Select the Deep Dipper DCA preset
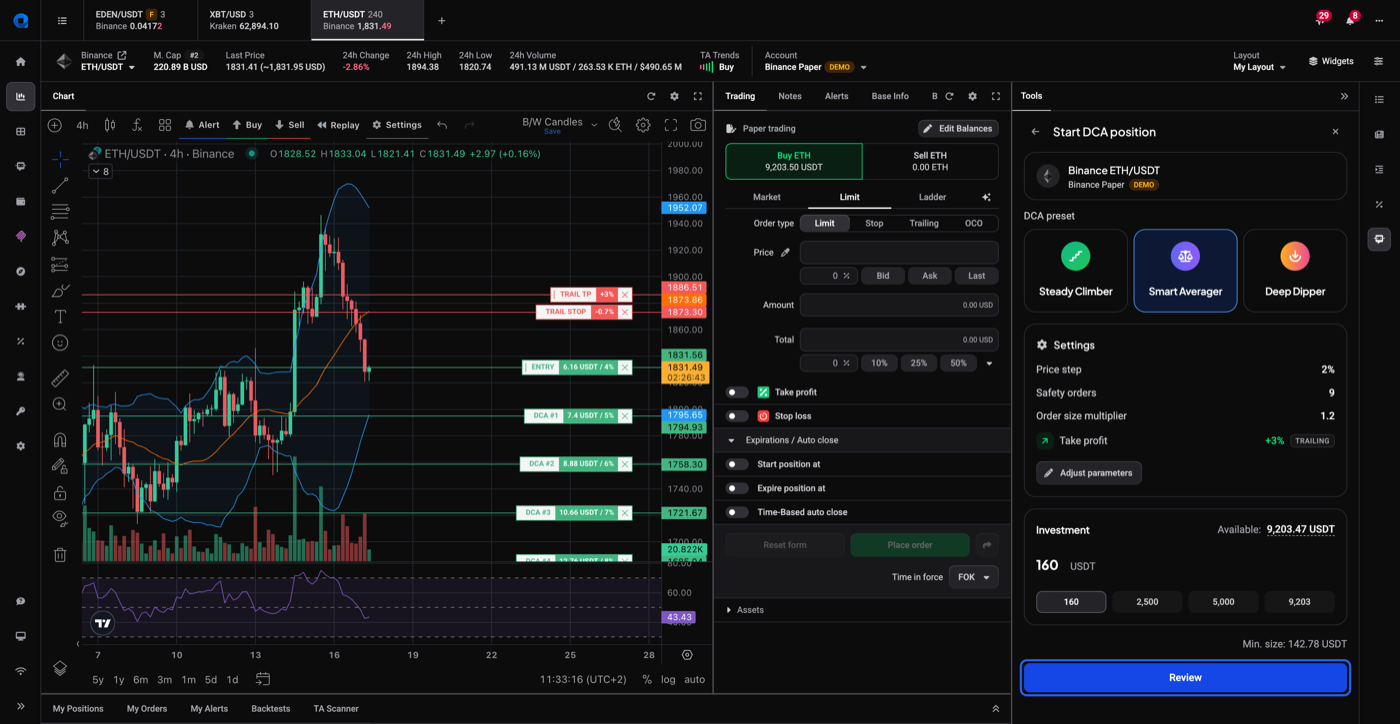Screen dimensions: 1400x724 (1295, 271)
